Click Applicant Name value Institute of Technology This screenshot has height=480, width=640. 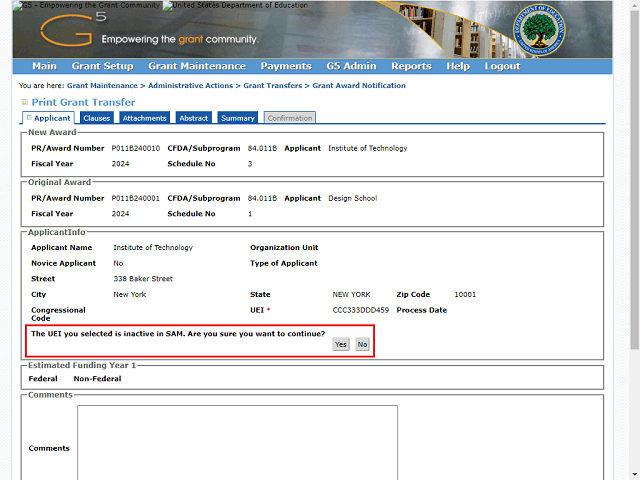[153, 248]
